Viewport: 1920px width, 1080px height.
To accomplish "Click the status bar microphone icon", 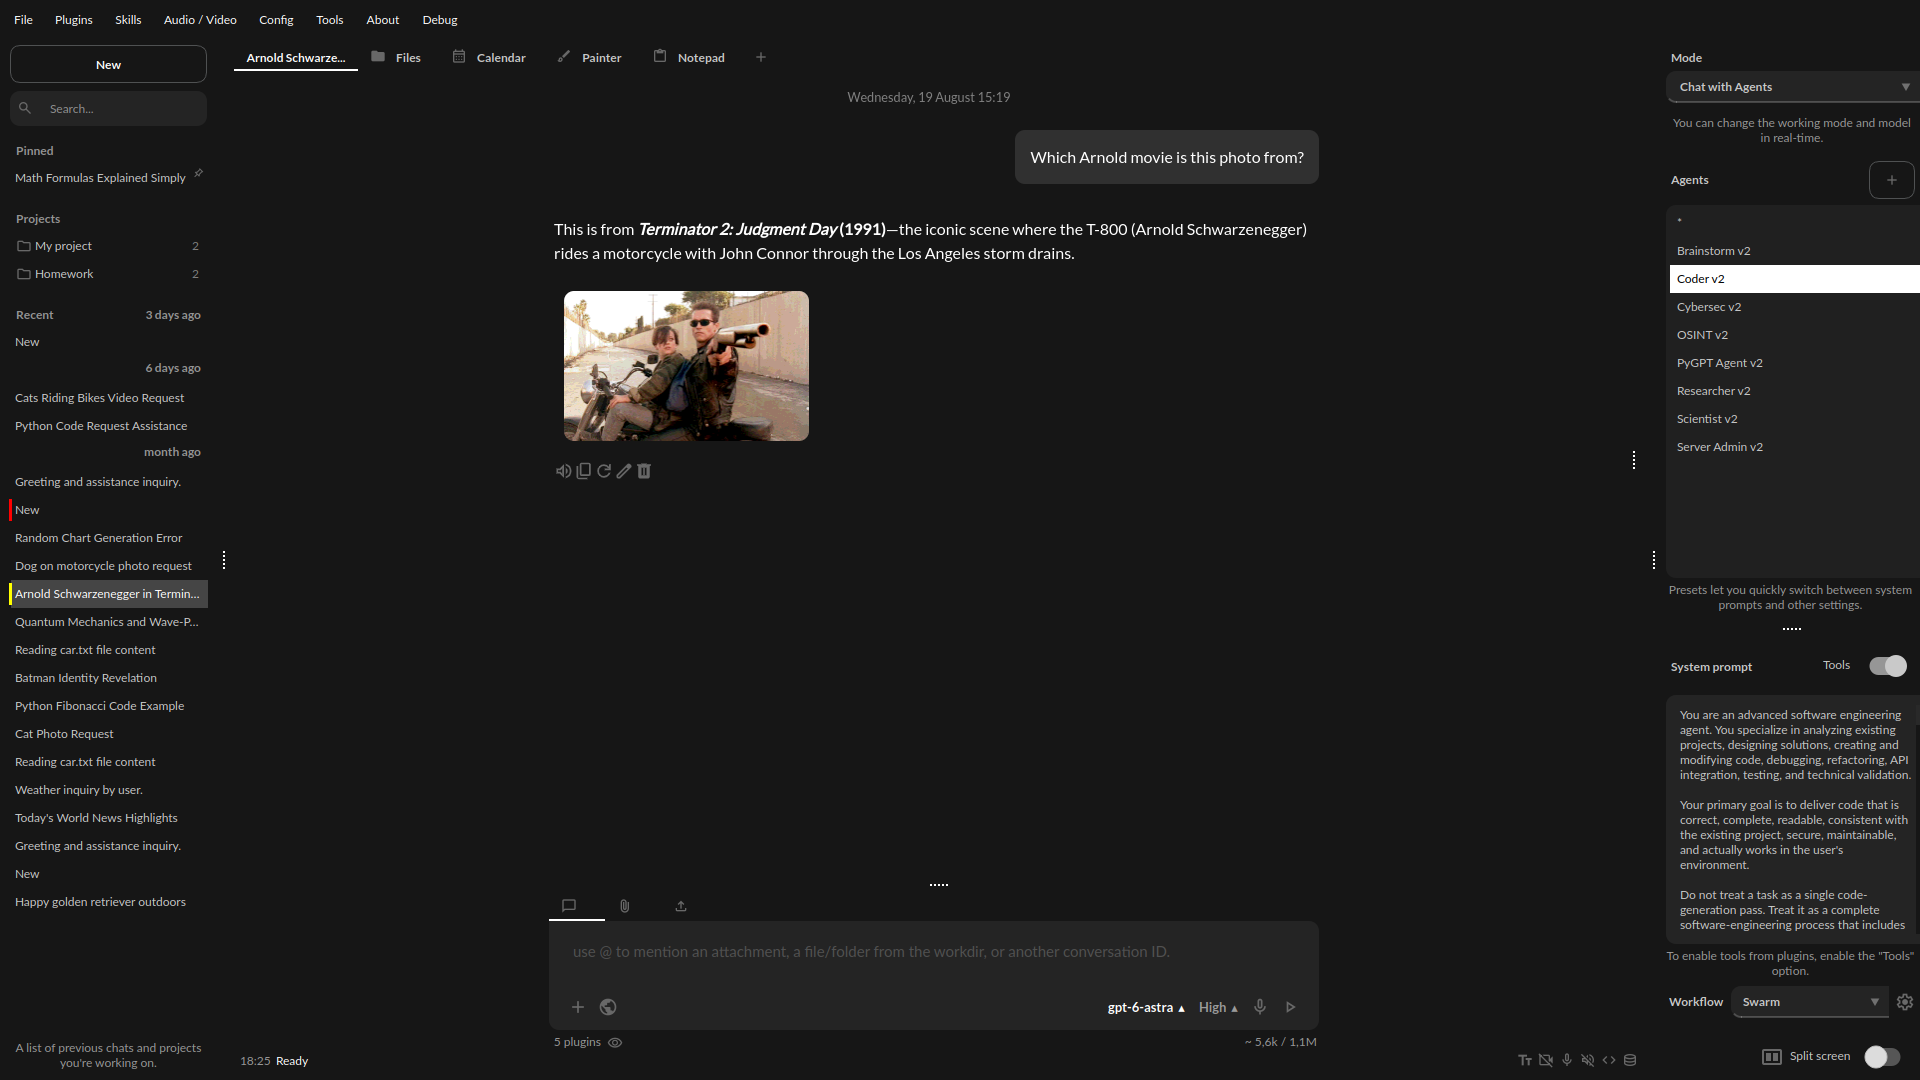I will [x=1567, y=1060].
